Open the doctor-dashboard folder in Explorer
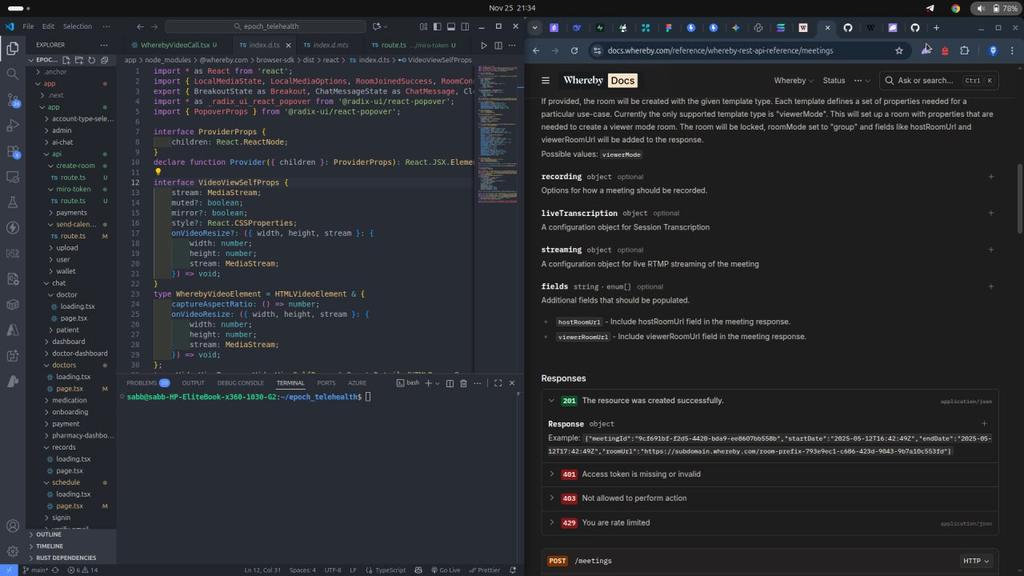This screenshot has height=576, width=1024. point(80,353)
